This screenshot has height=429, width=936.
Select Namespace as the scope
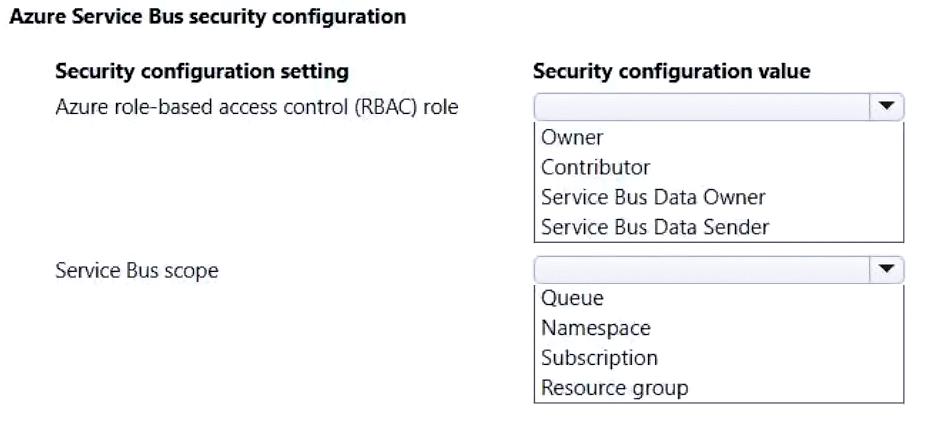[595, 328]
